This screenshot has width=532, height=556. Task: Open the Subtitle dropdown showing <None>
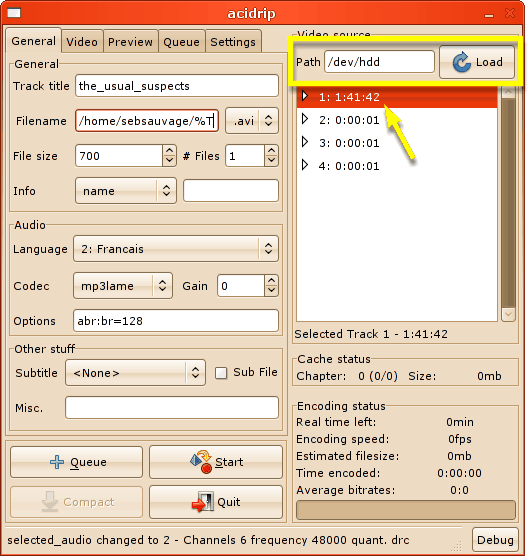tap(135, 373)
